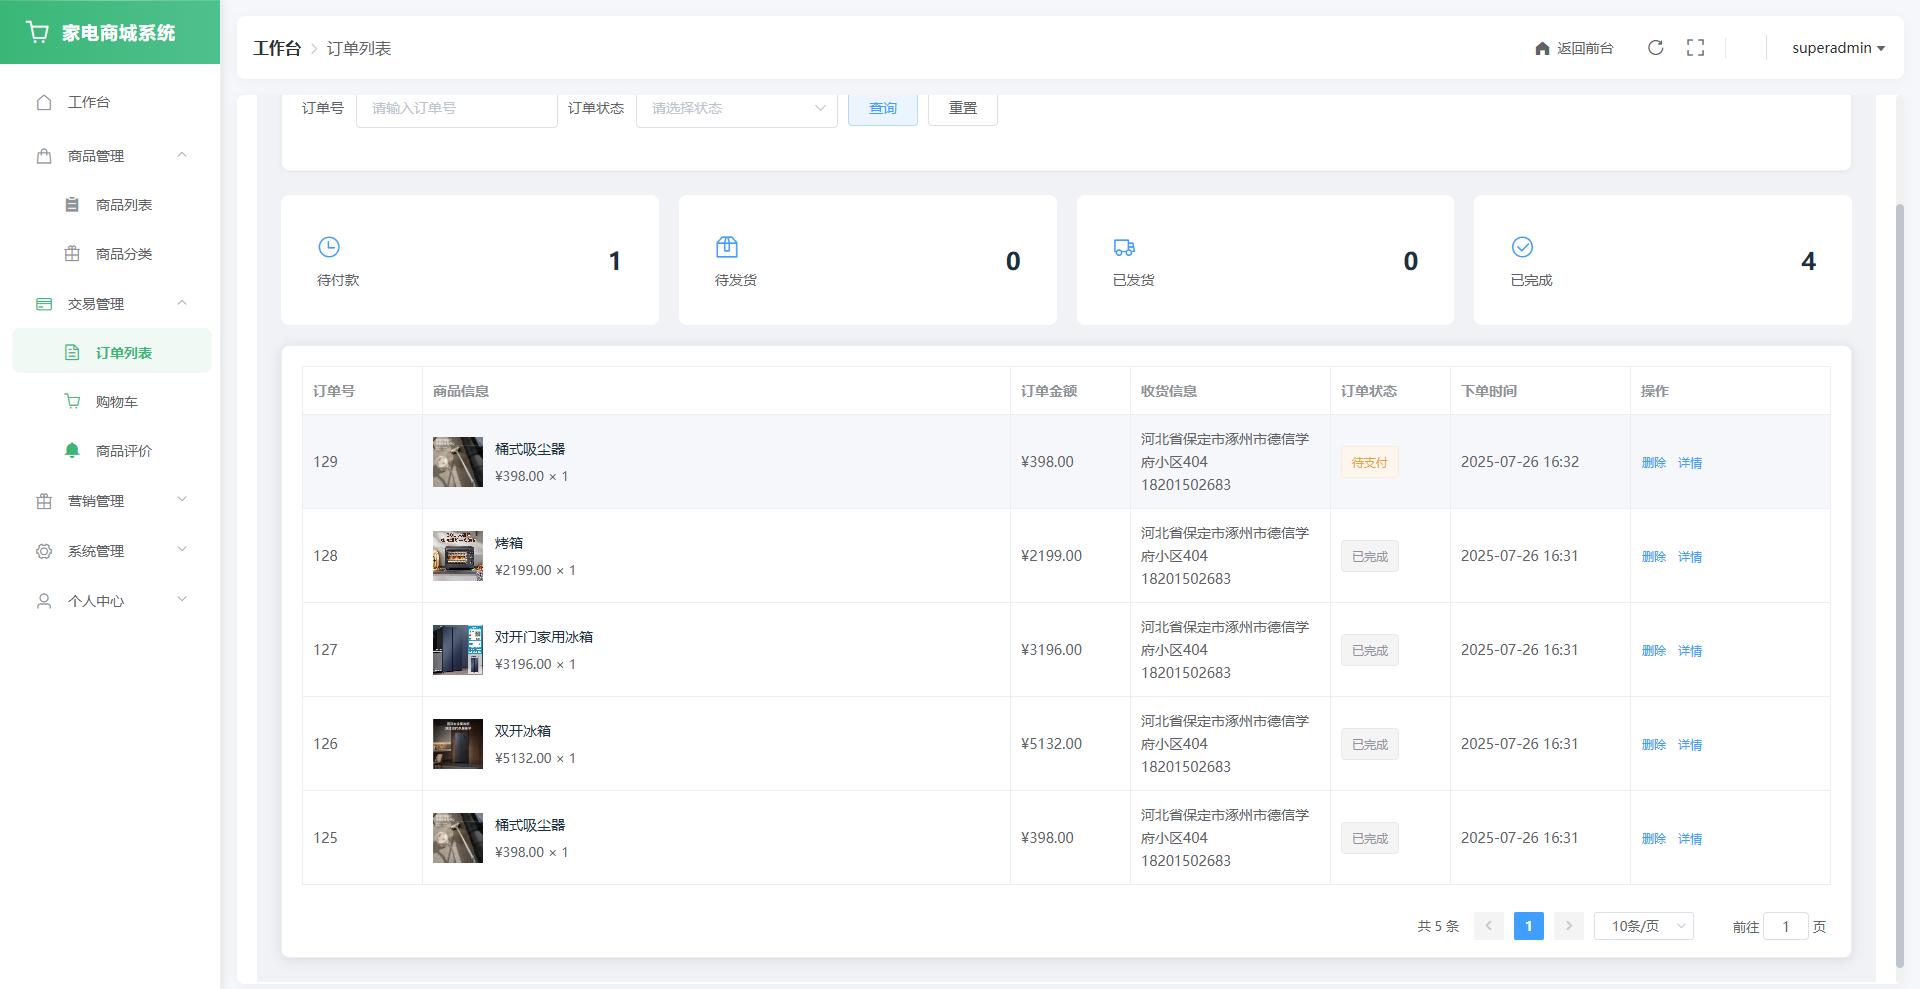Viewport: 1920px width, 989px height.
Task: Click the 订单号 input field
Action: click(x=456, y=108)
